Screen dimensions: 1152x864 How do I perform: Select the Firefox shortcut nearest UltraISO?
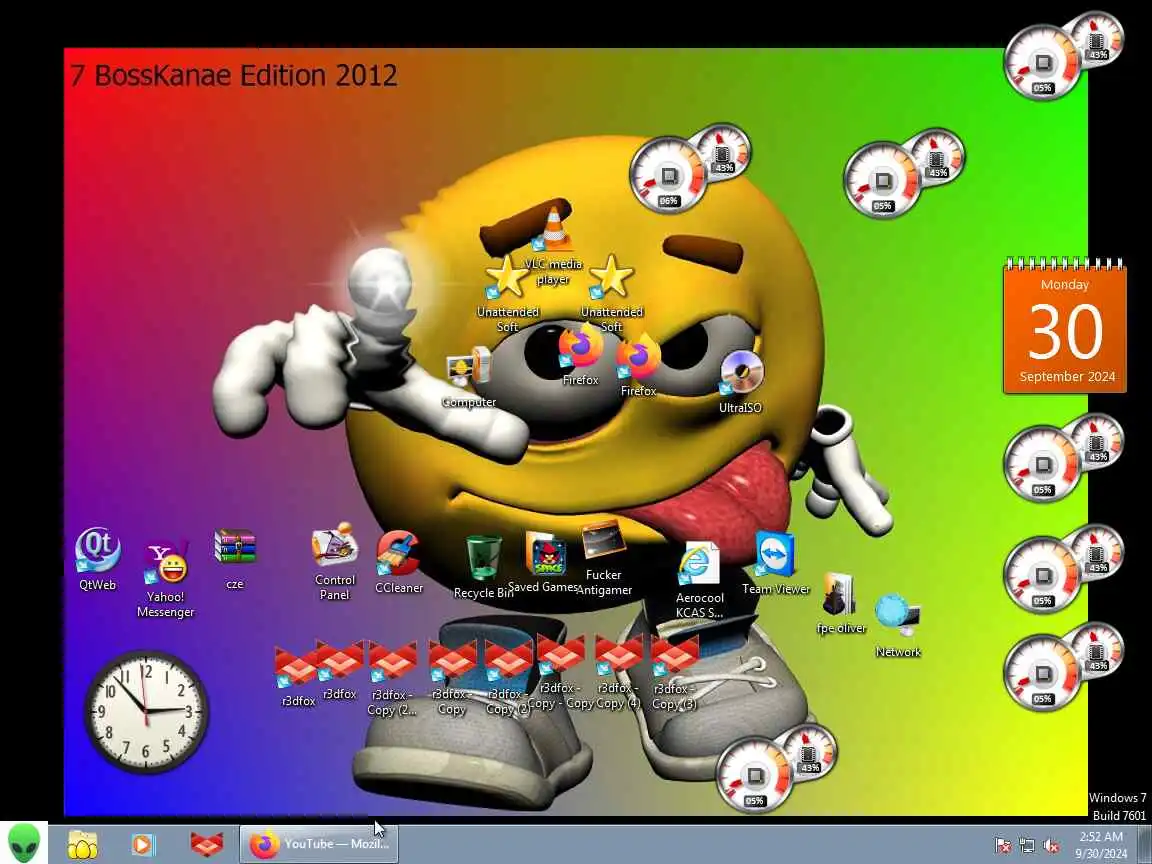tap(638, 367)
